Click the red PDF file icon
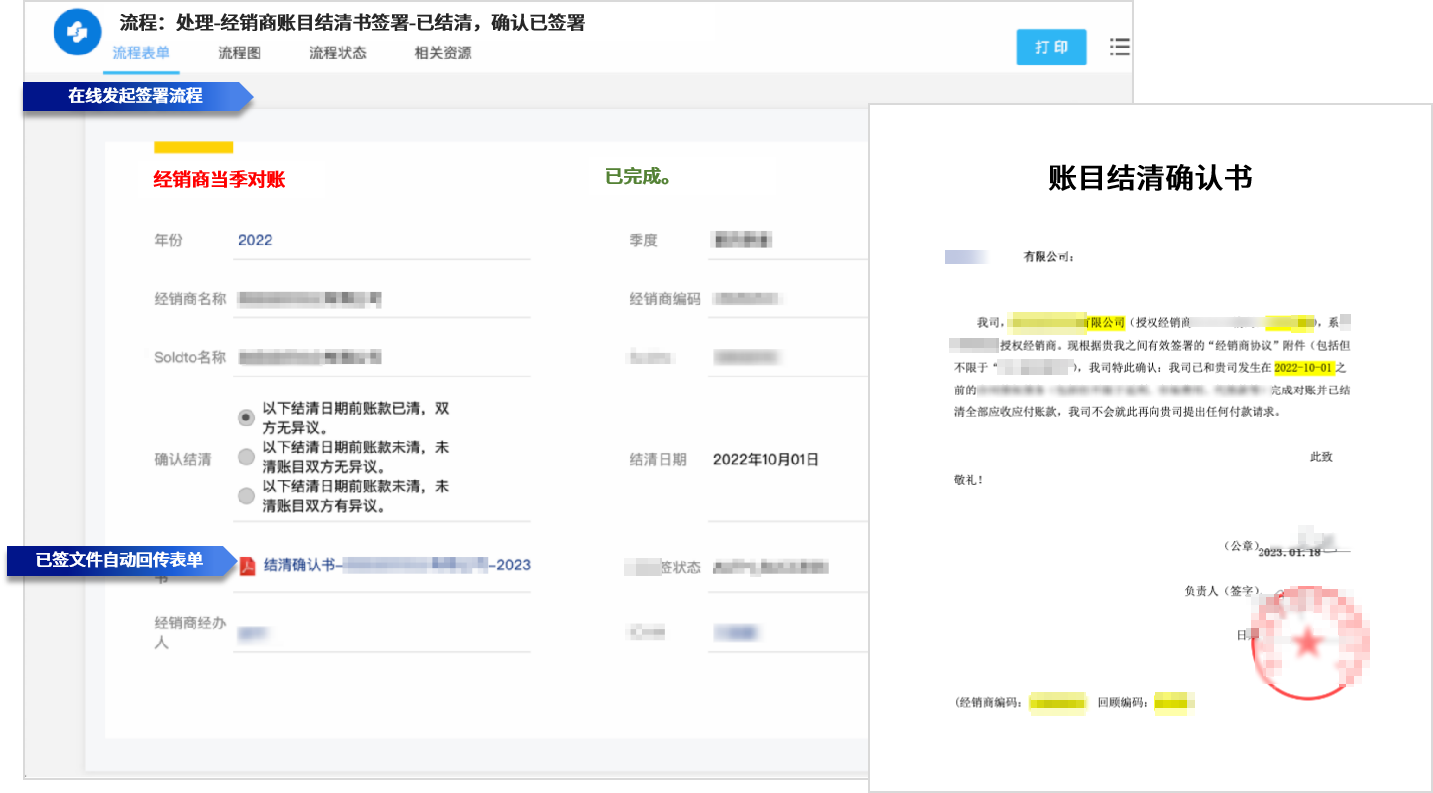 (x=247, y=566)
